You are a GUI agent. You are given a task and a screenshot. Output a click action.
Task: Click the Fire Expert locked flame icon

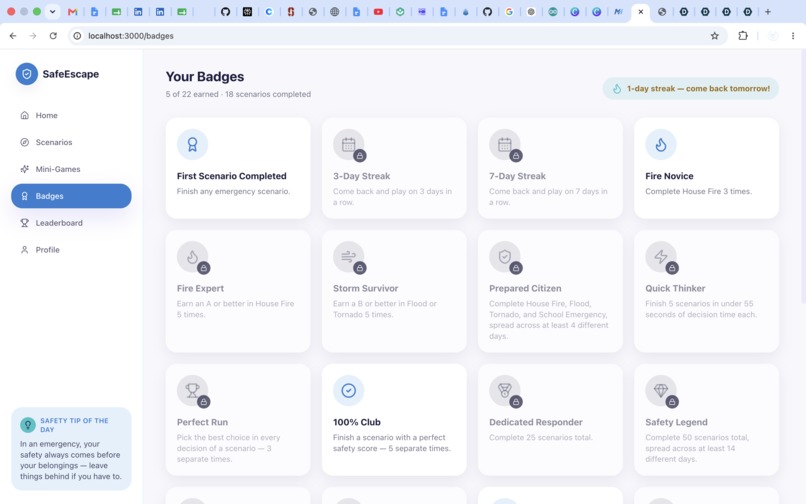pyautogui.click(x=192, y=257)
